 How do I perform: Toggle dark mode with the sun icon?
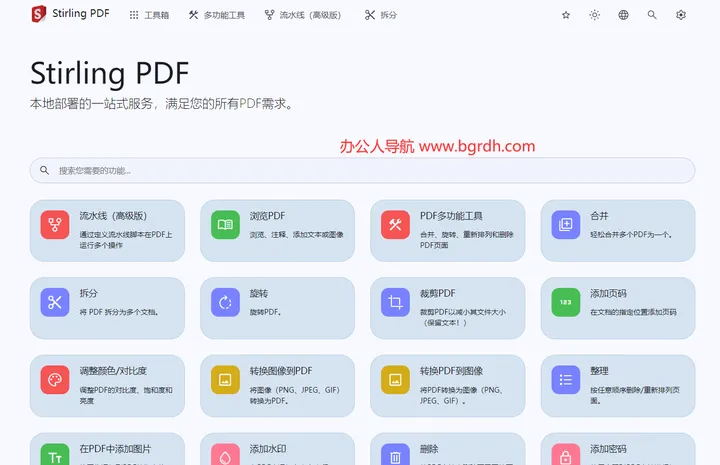[595, 15]
